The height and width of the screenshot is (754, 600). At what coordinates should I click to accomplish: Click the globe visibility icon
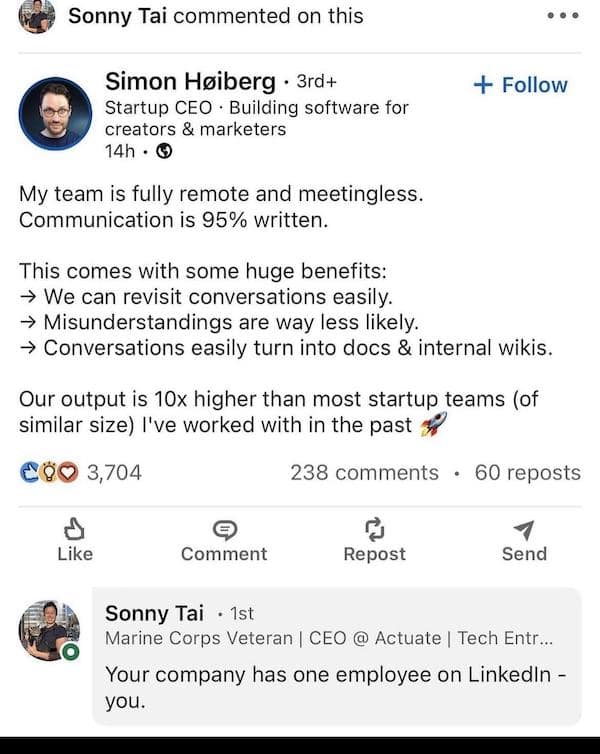tap(165, 152)
